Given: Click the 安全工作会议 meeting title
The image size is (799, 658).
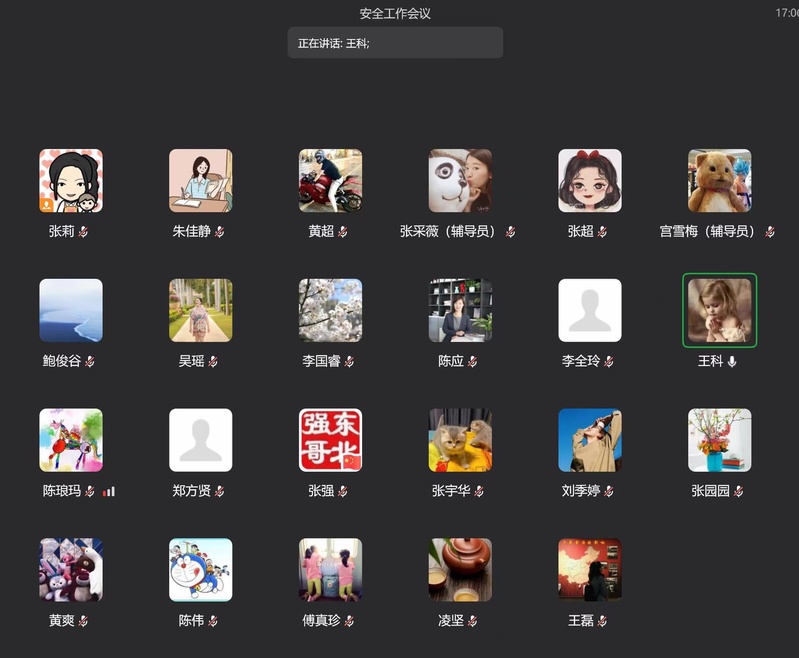Looking at the screenshot, I should pos(395,14).
